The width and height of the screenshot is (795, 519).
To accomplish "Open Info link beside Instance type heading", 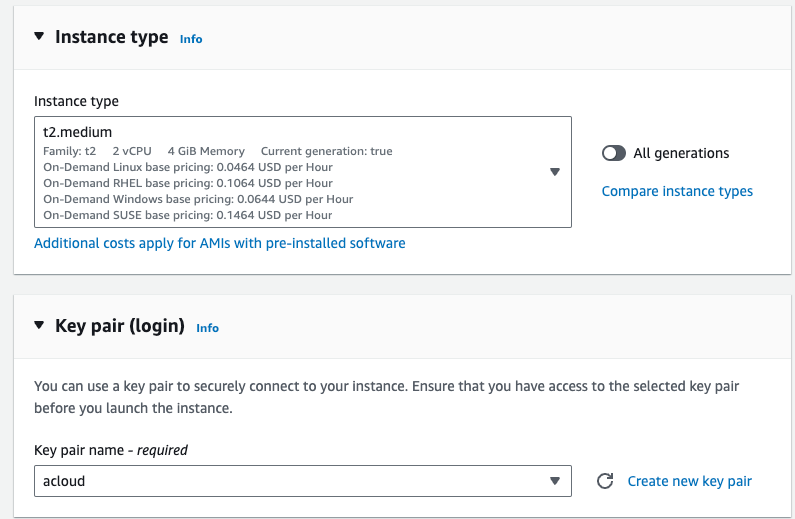I will coord(191,39).
